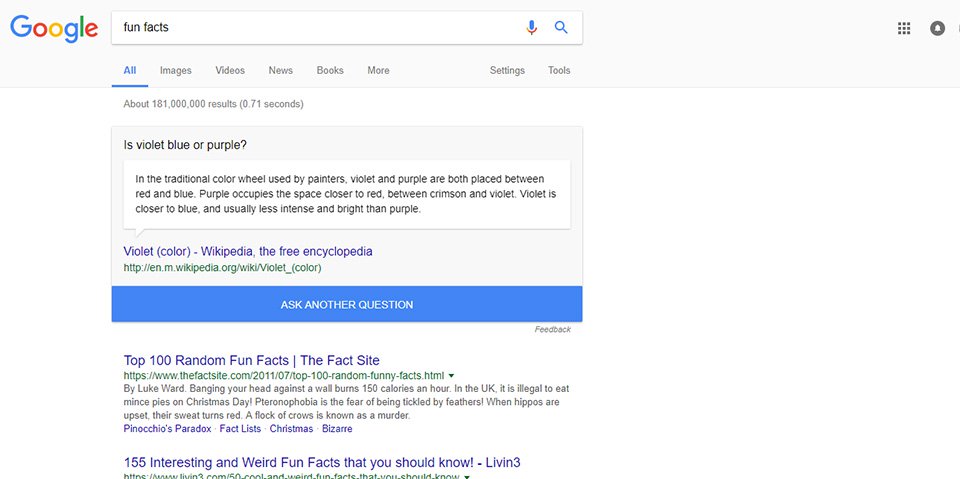Run the search with the magnifier icon

[561, 28]
